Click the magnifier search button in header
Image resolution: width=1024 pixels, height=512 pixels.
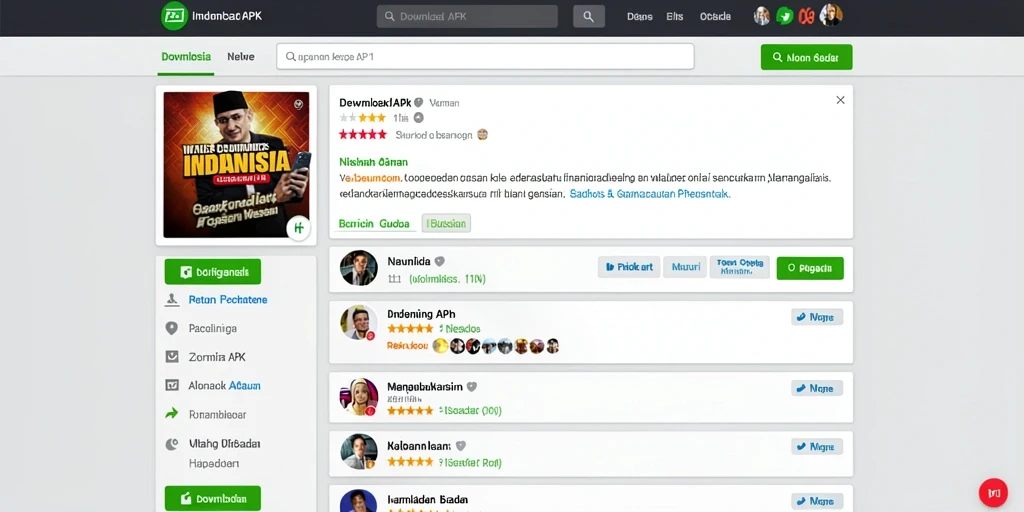[x=588, y=16]
